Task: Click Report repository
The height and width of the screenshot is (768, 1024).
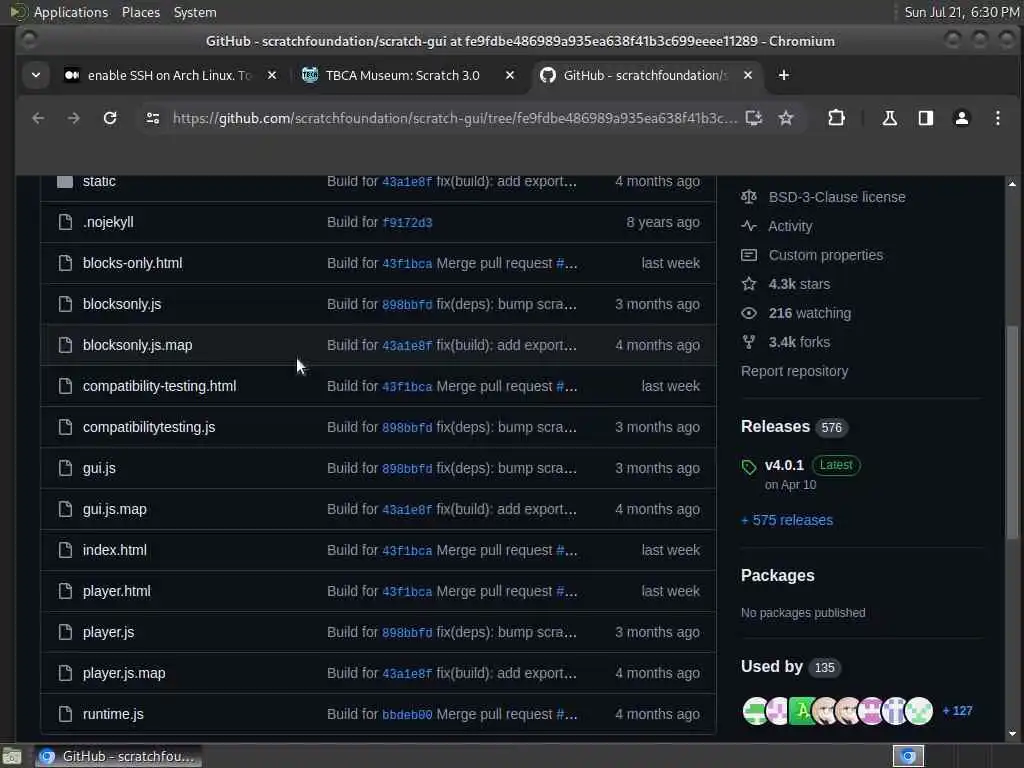Action: [794, 372]
